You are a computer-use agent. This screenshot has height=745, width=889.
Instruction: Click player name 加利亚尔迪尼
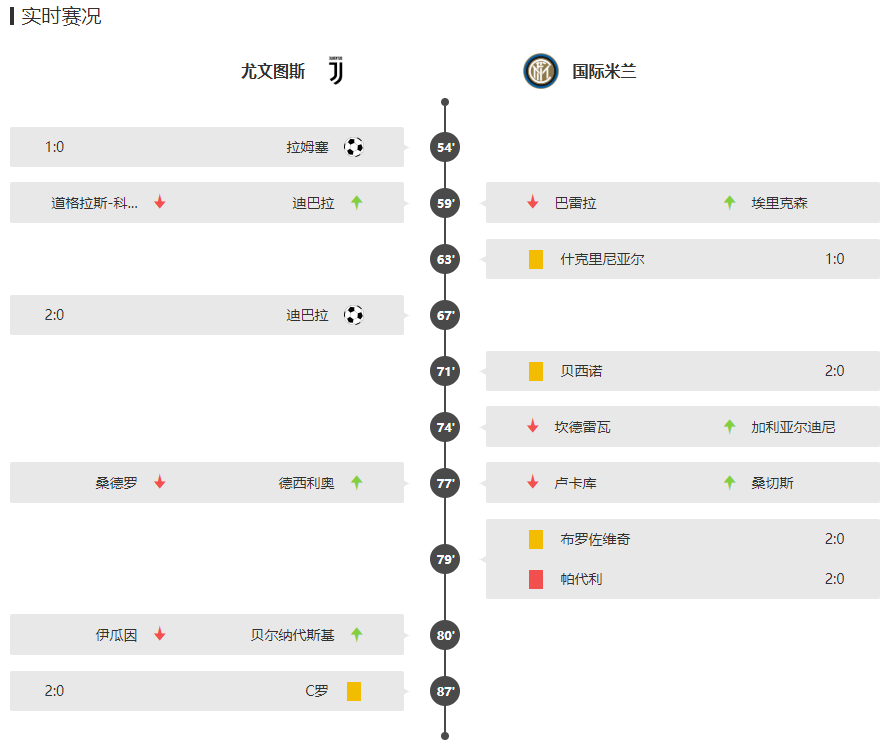pyautogui.click(x=793, y=427)
